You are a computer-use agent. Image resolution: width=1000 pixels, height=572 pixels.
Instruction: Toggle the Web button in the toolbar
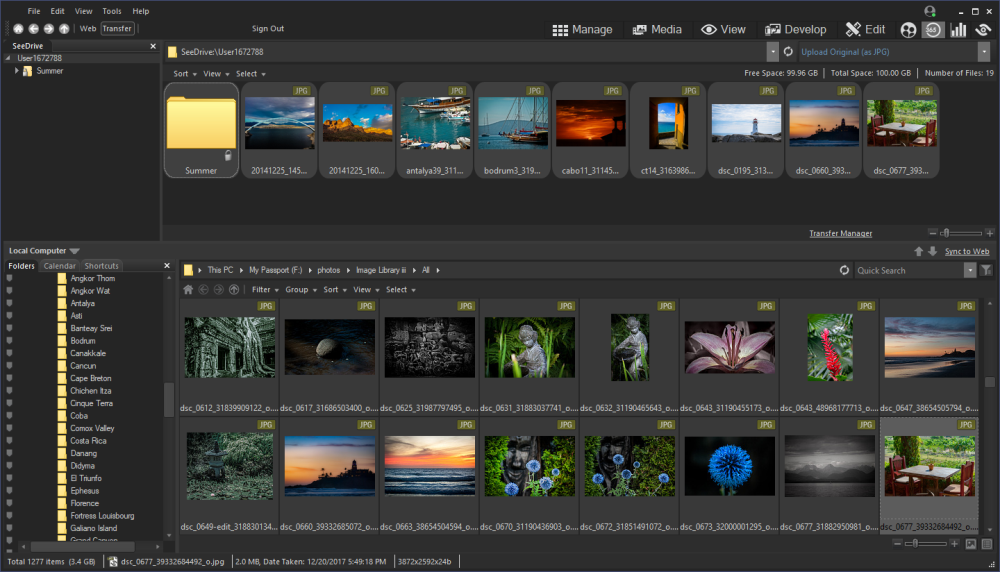click(88, 29)
